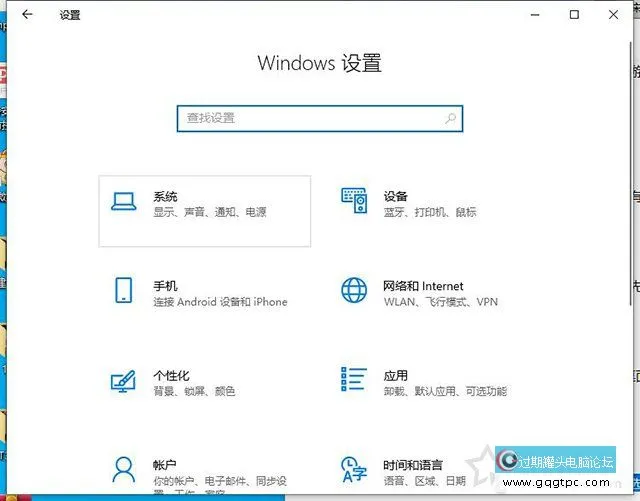The image size is (640, 501).
Task: Select the 帐户 category title
Action: (164, 465)
